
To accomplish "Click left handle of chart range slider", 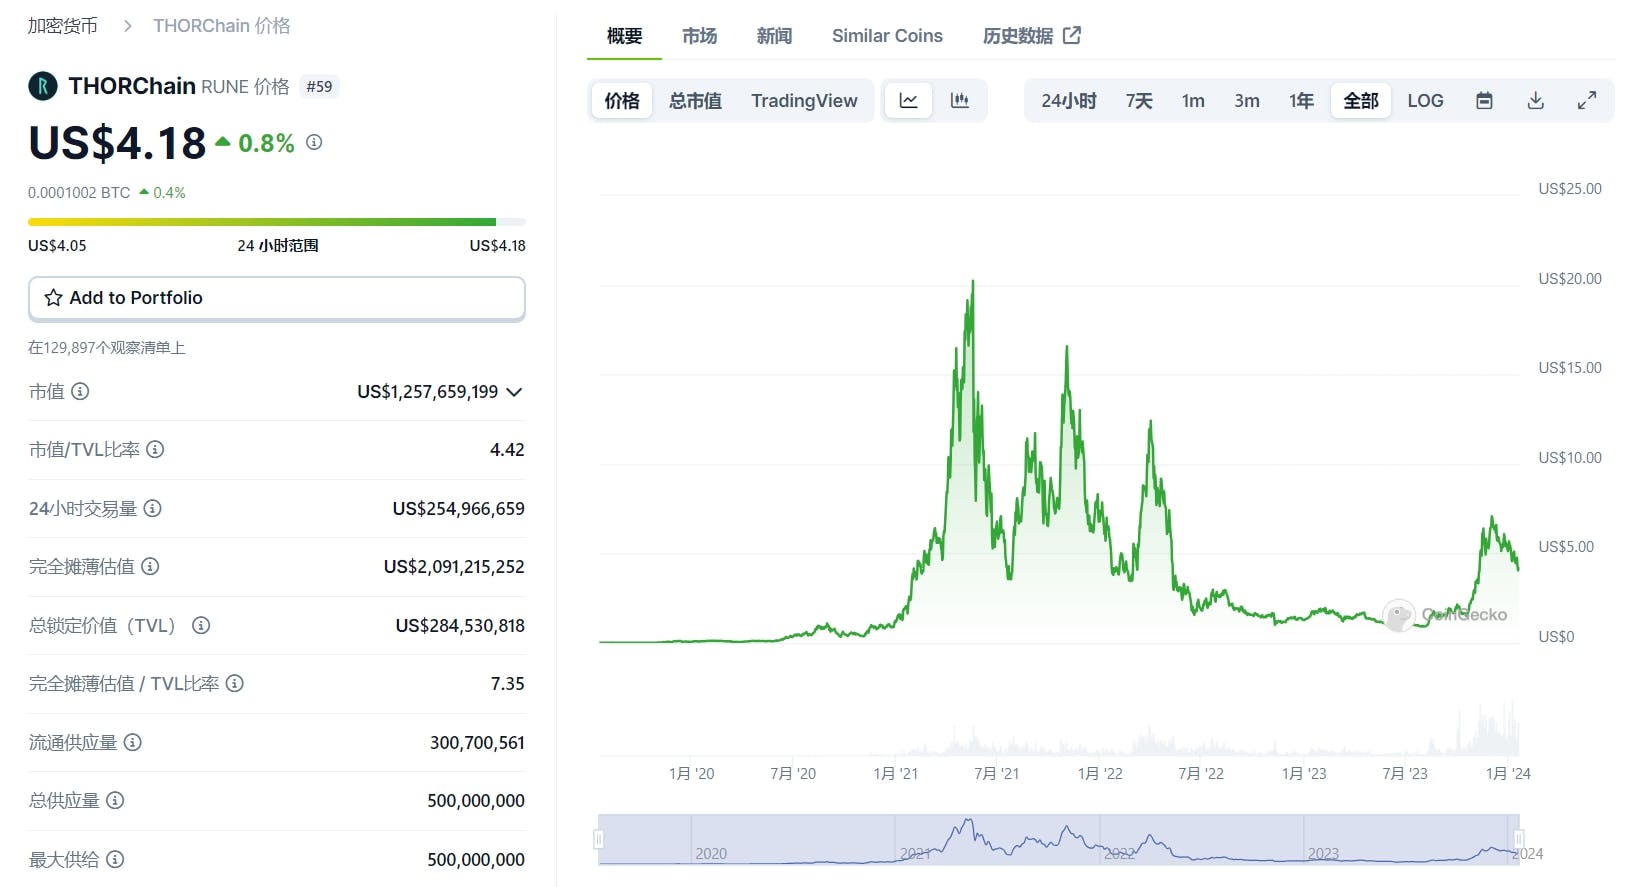I will [599, 839].
